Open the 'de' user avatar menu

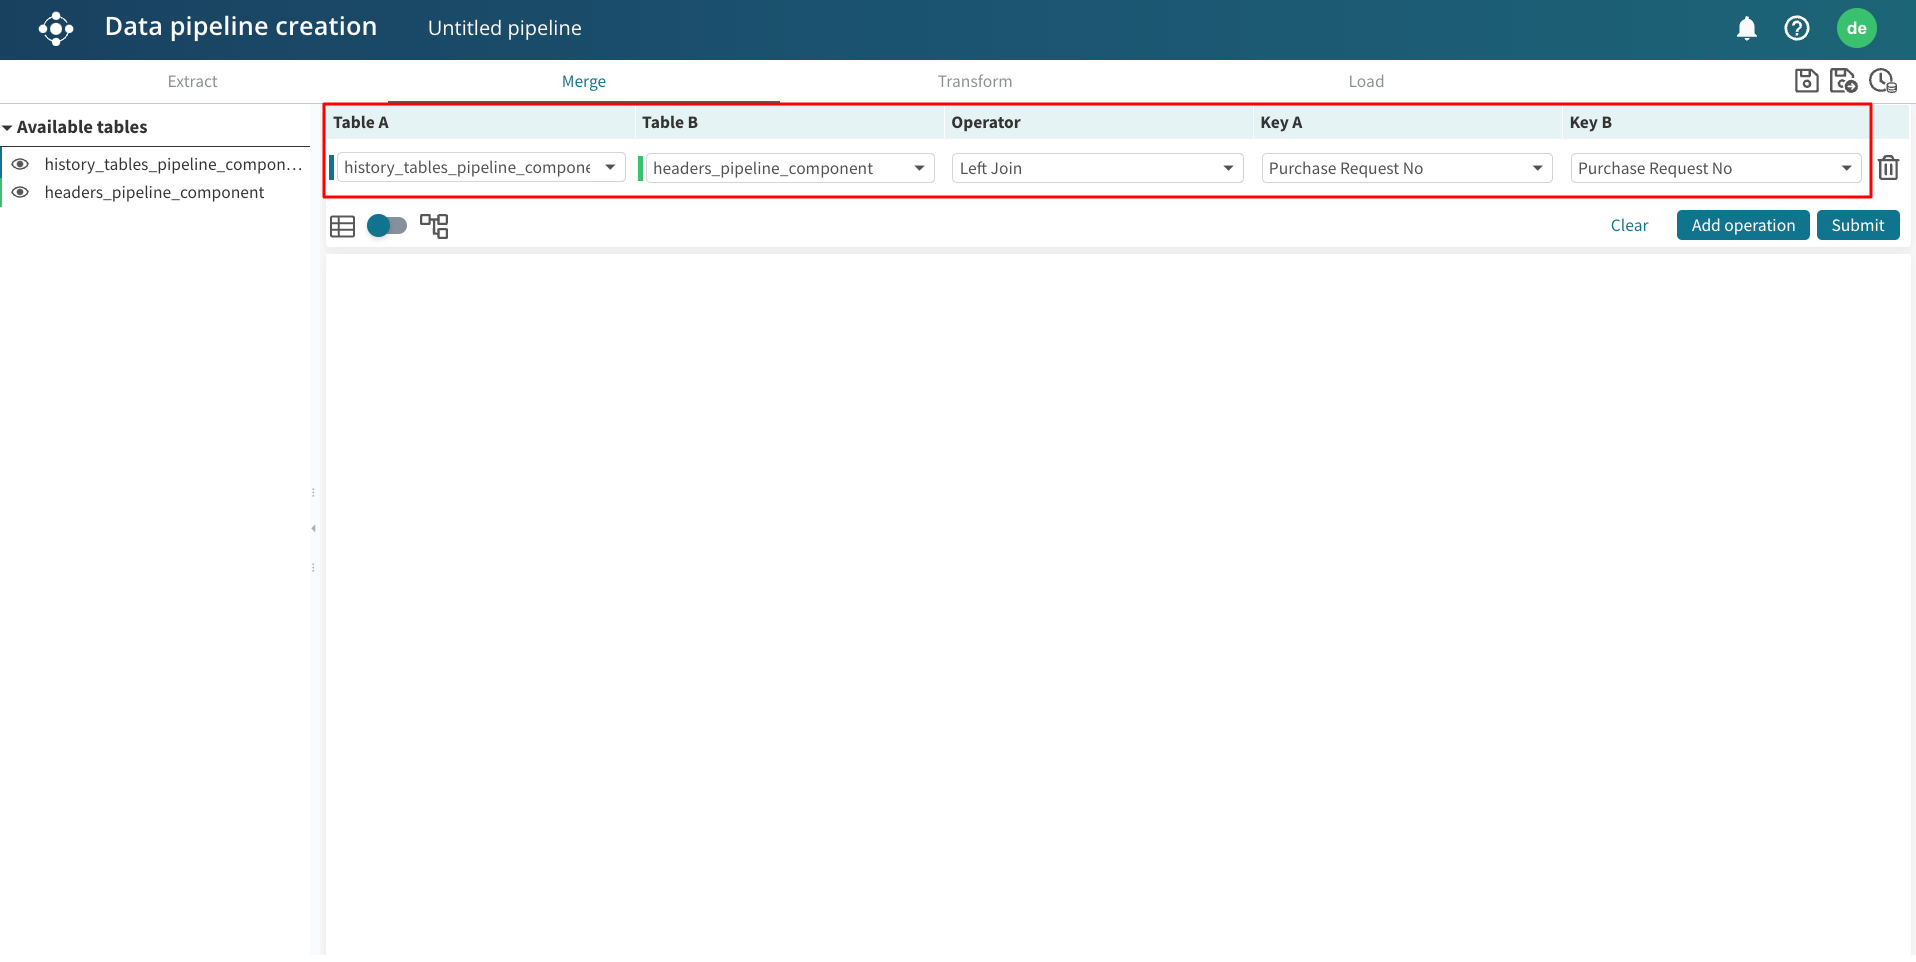click(1856, 29)
